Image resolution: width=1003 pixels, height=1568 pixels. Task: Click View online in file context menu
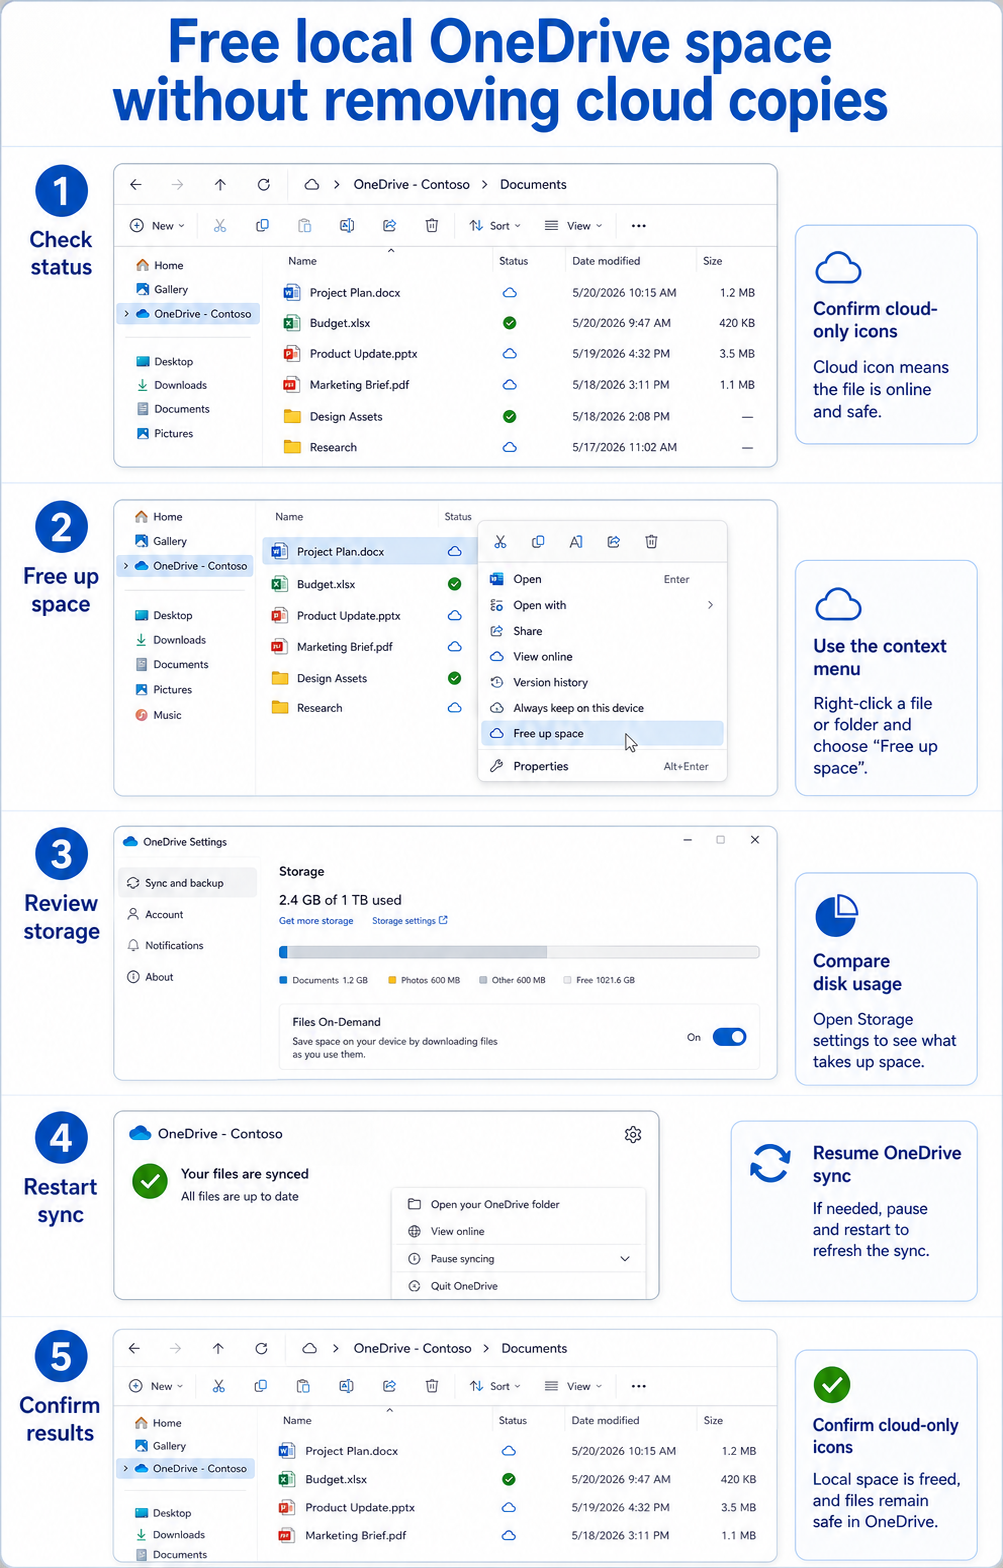click(x=602, y=656)
